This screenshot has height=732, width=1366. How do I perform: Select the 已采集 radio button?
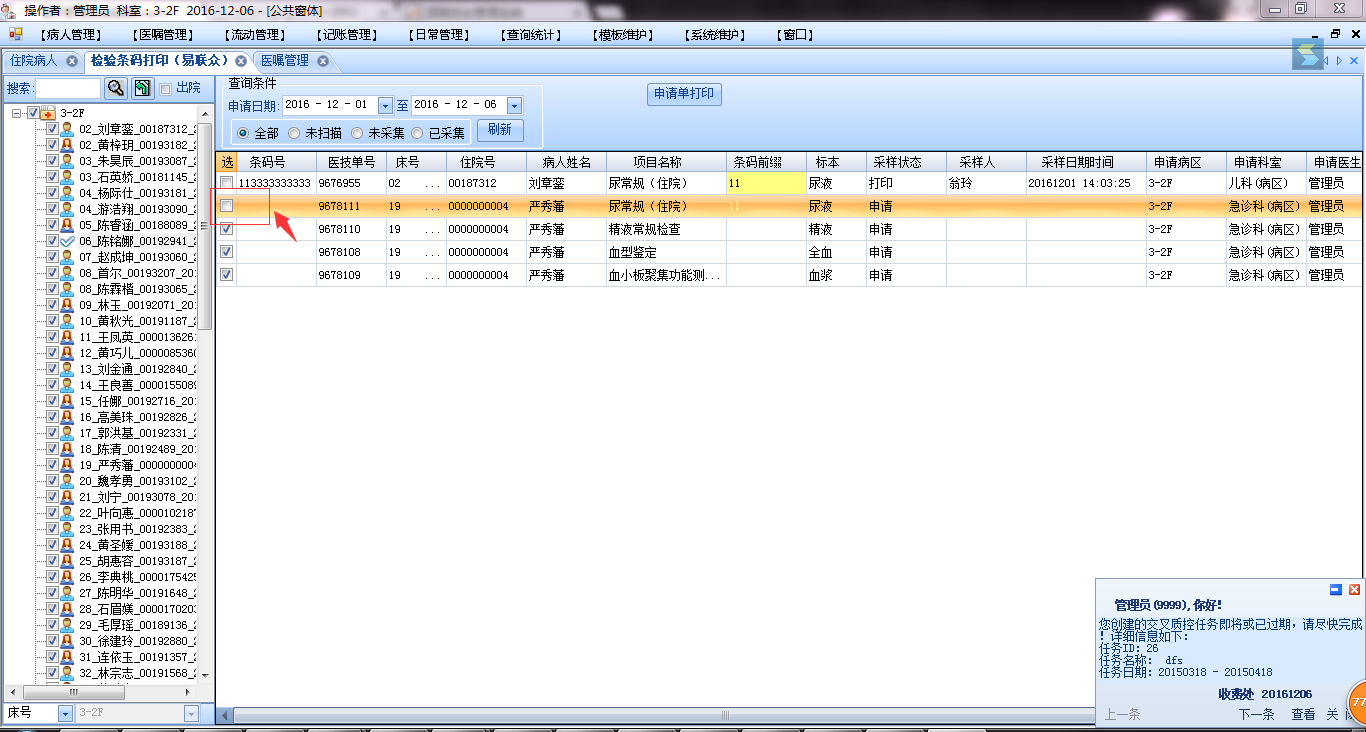tap(417, 133)
